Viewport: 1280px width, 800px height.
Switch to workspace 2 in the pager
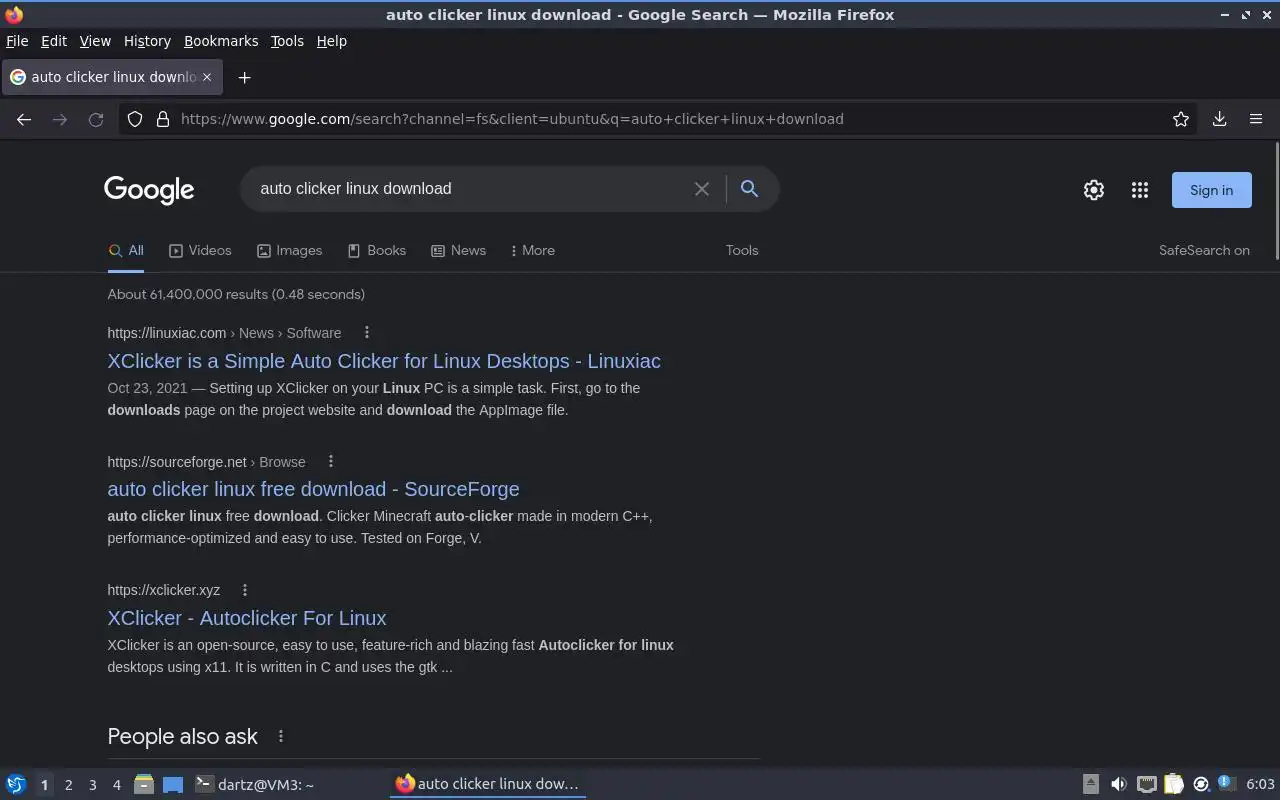point(68,785)
